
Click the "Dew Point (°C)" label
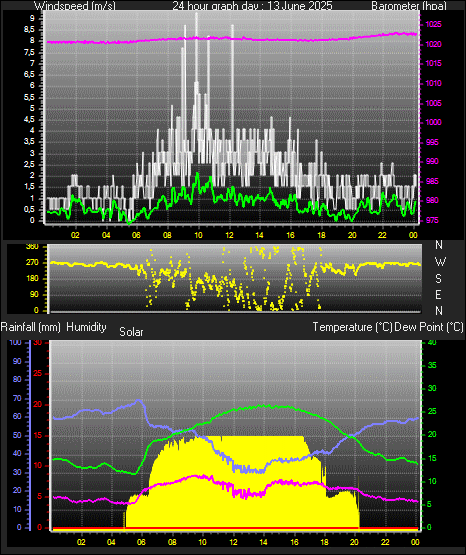(x=429, y=327)
